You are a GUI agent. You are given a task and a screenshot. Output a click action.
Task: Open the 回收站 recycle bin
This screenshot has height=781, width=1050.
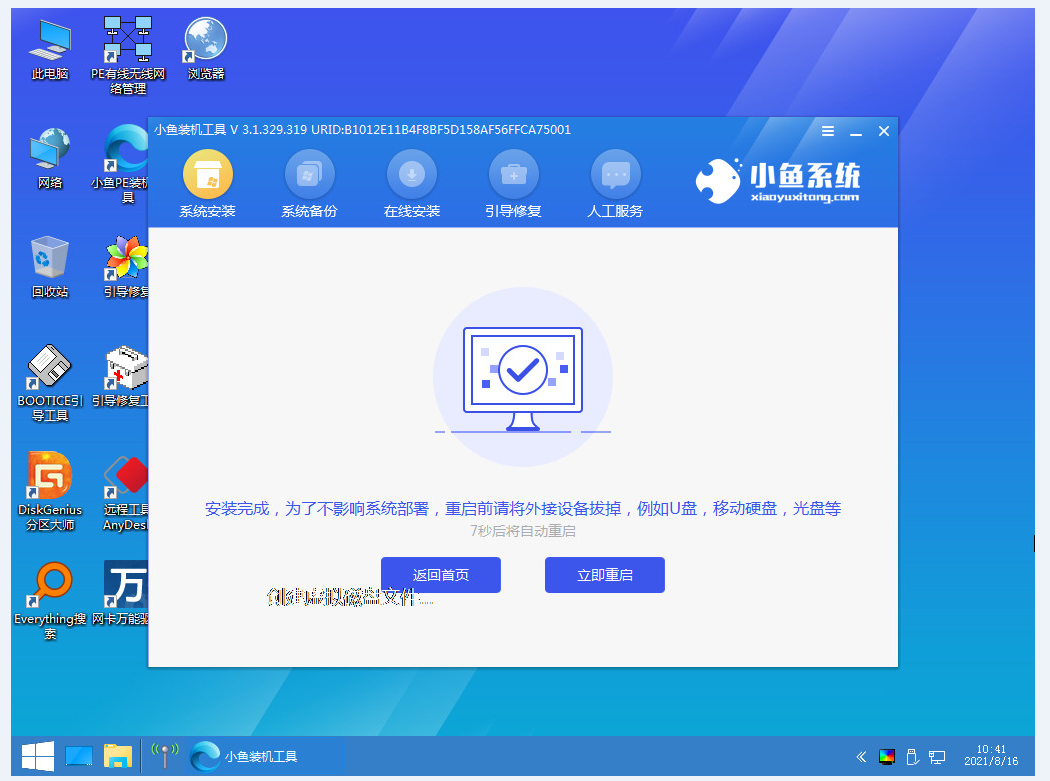point(50,260)
